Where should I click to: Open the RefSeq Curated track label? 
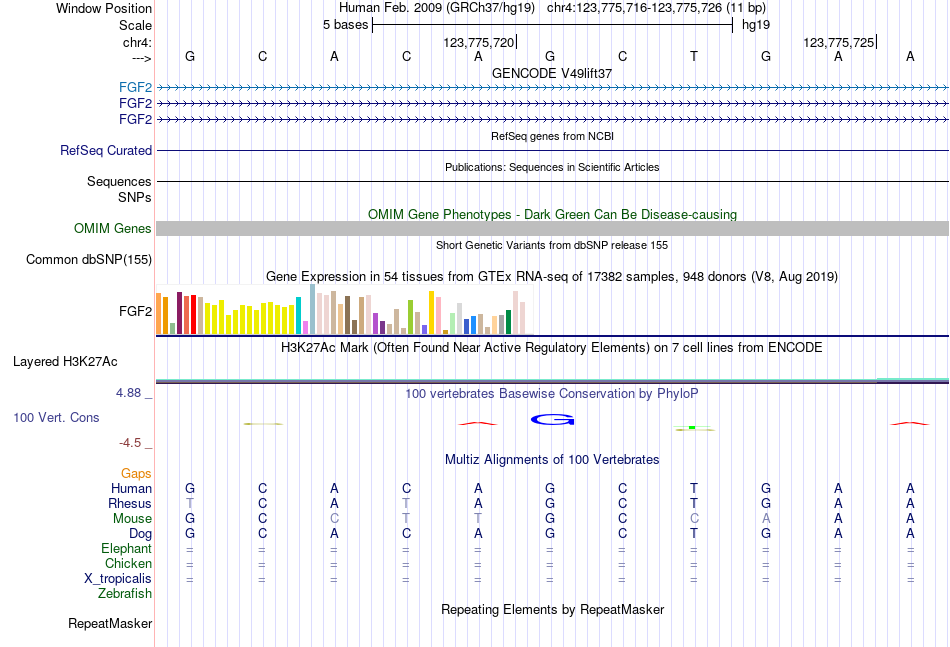coord(106,150)
